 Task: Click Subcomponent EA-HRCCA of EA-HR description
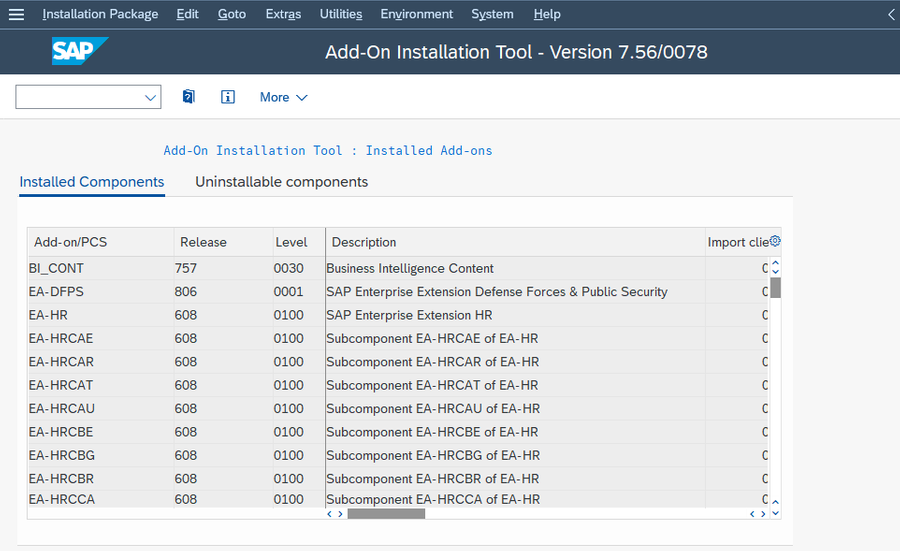(x=433, y=499)
